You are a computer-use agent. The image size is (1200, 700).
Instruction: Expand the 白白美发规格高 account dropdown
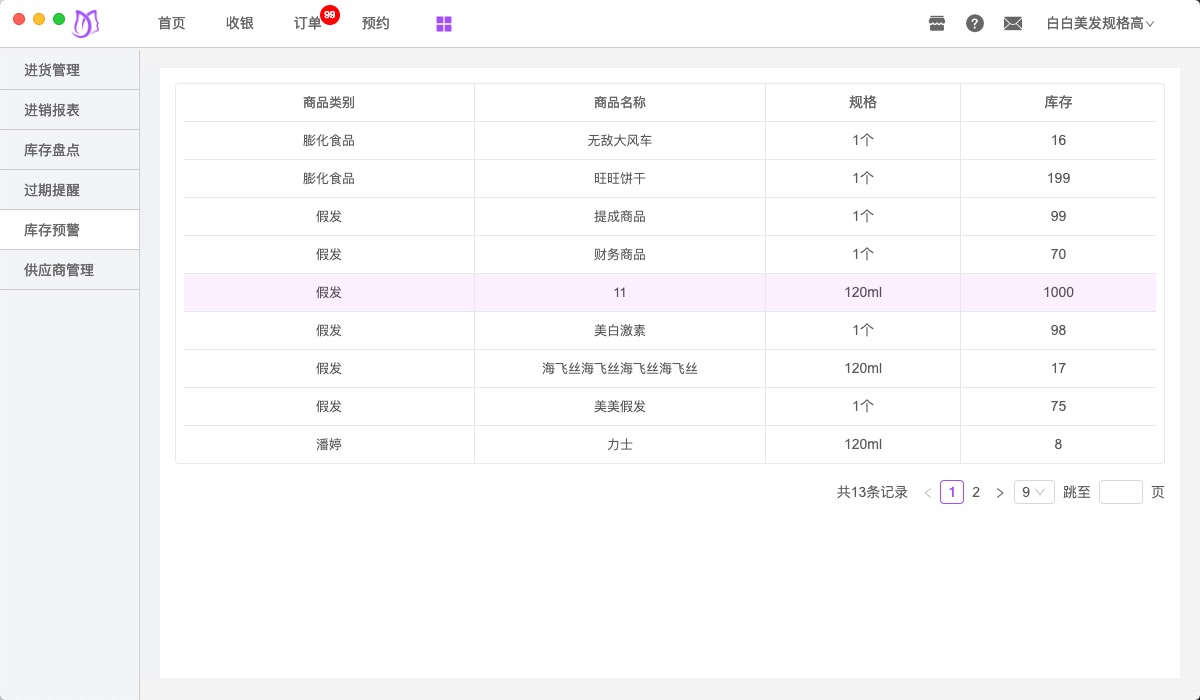(x=1100, y=23)
